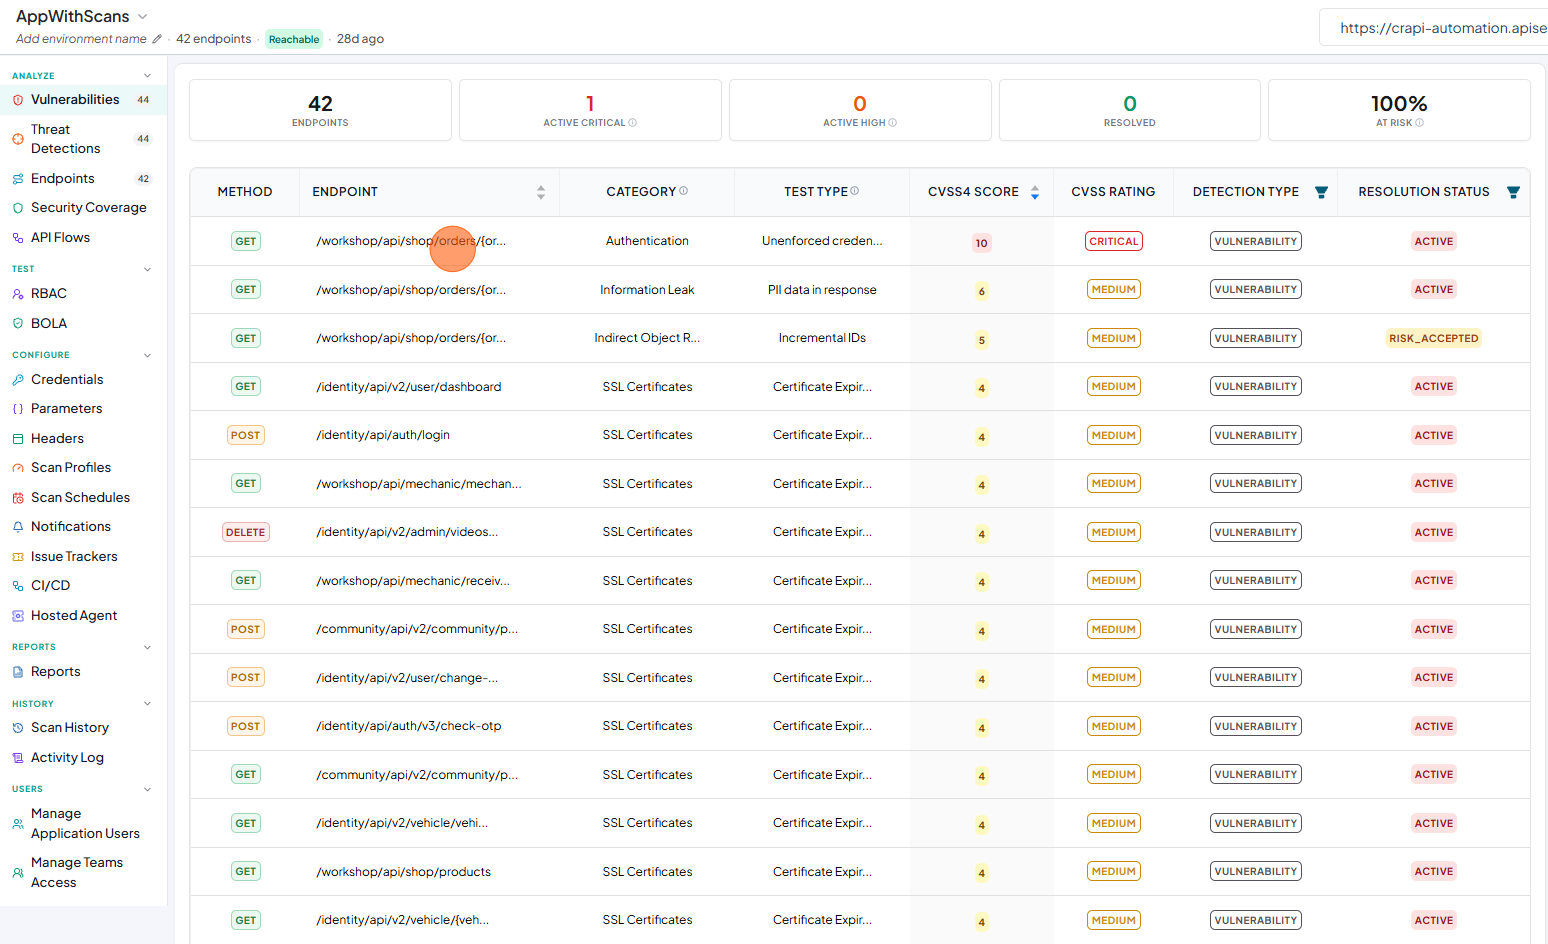This screenshot has height=944, width=1548.
Task: Click the Active Critical info icon
Action: 633,123
